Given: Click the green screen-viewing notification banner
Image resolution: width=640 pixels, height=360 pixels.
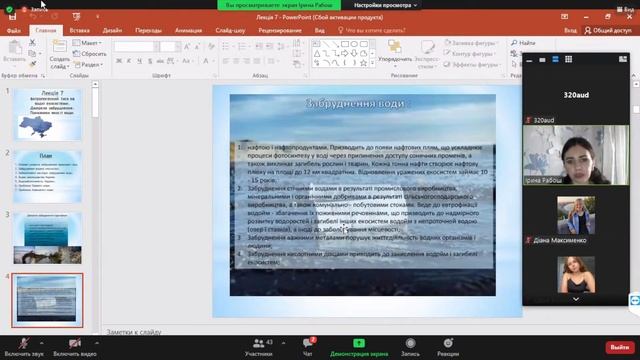Looking at the screenshot, I should tap(279, 5).
